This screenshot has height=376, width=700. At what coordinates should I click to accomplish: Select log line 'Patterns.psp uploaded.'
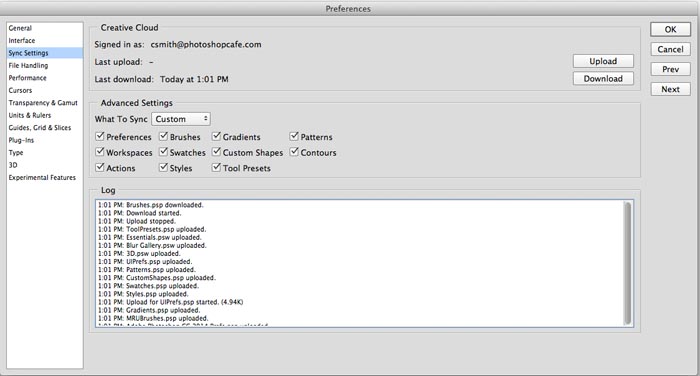(x=147, y=270)
